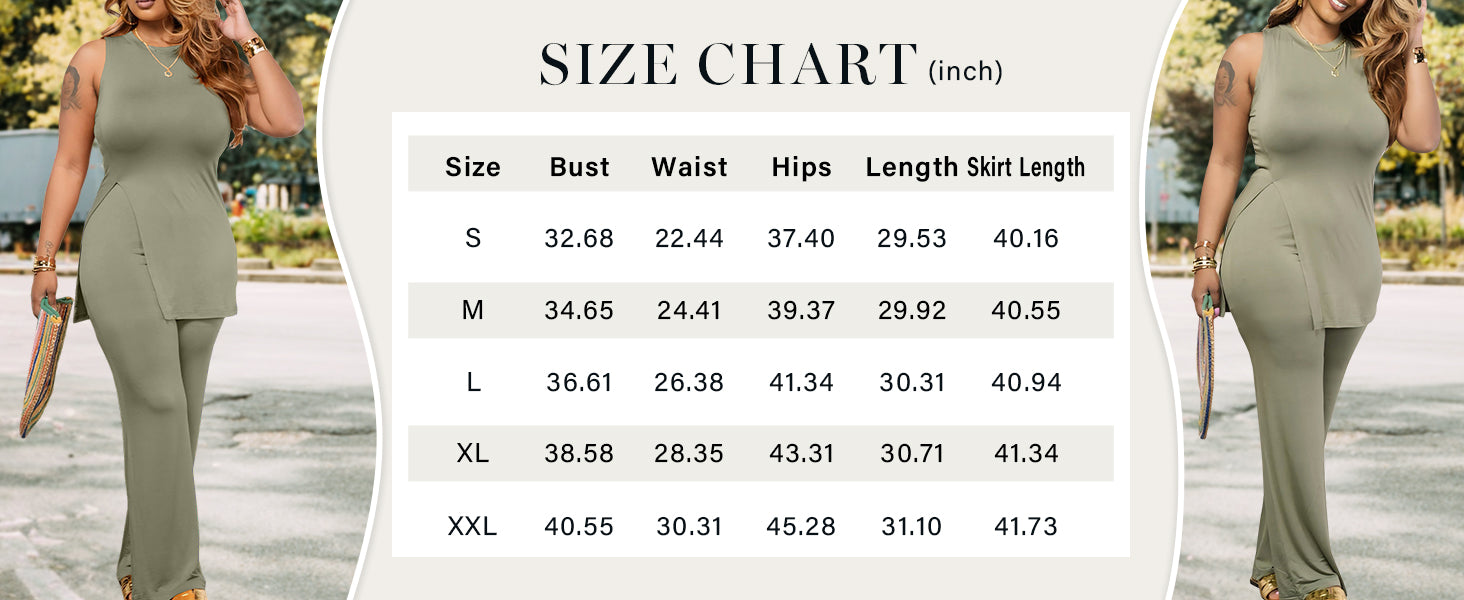Select the XL row label
1464x600 pixels.
[x=473, y=453]
